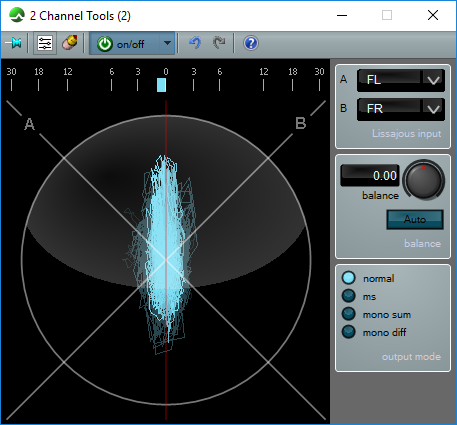Expand the channel B FR dropdown
Viewport: 457px width, 425px height.
pos(401,109)
